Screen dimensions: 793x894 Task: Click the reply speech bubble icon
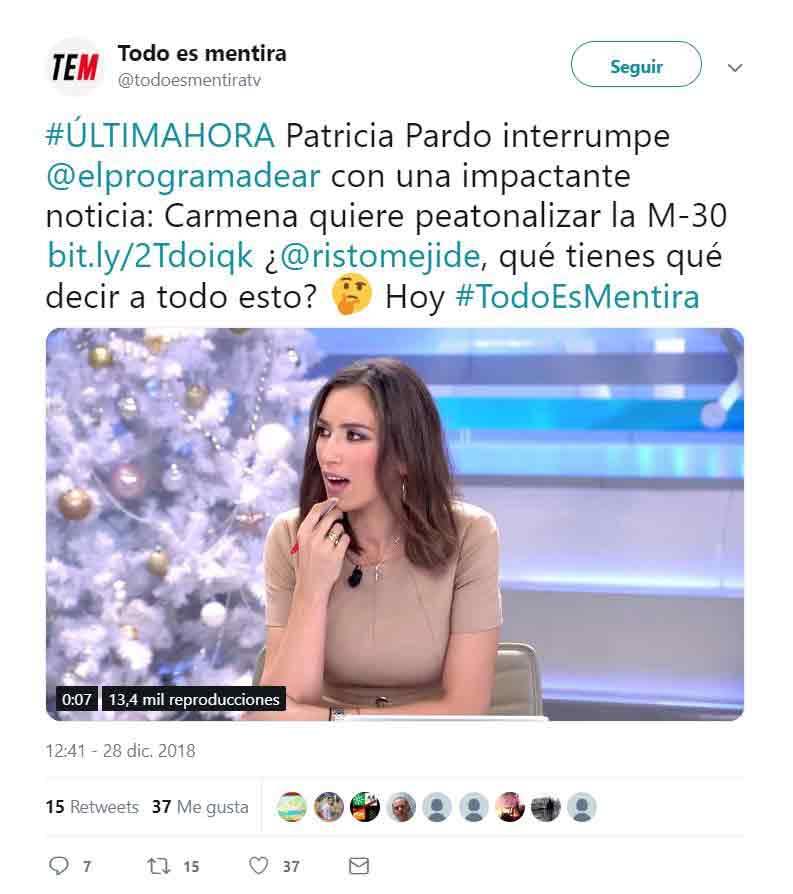tap(59, 865)
